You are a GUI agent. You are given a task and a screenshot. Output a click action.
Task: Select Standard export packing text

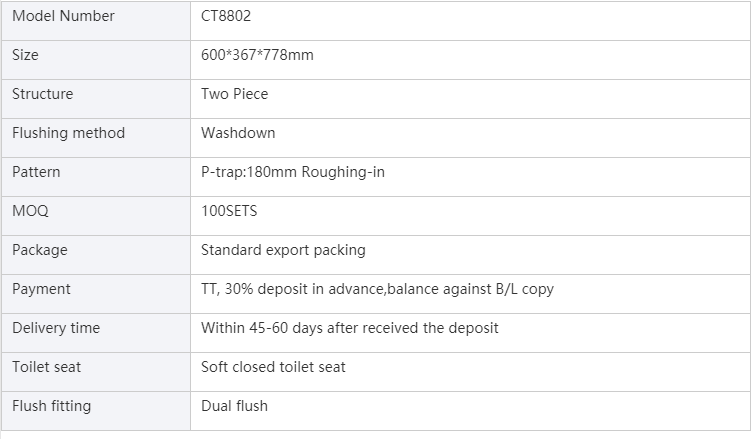tap(283, 250)
